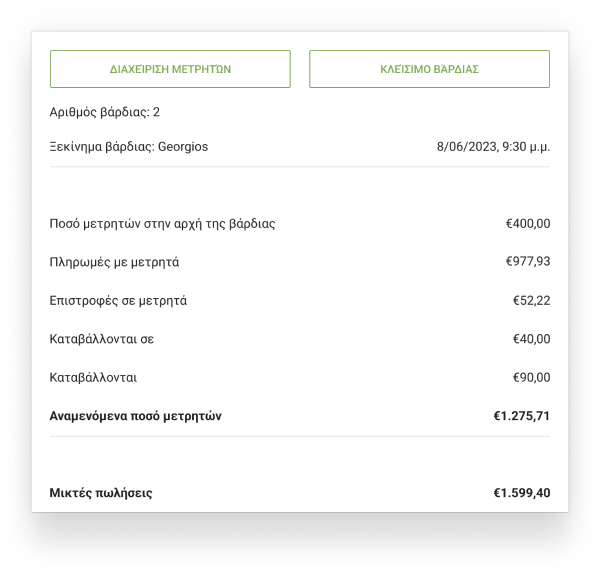This screenshot has height=575, width=600.
Task: Click the 'Καταβάλλονται σε' row label
Action: 102,339
